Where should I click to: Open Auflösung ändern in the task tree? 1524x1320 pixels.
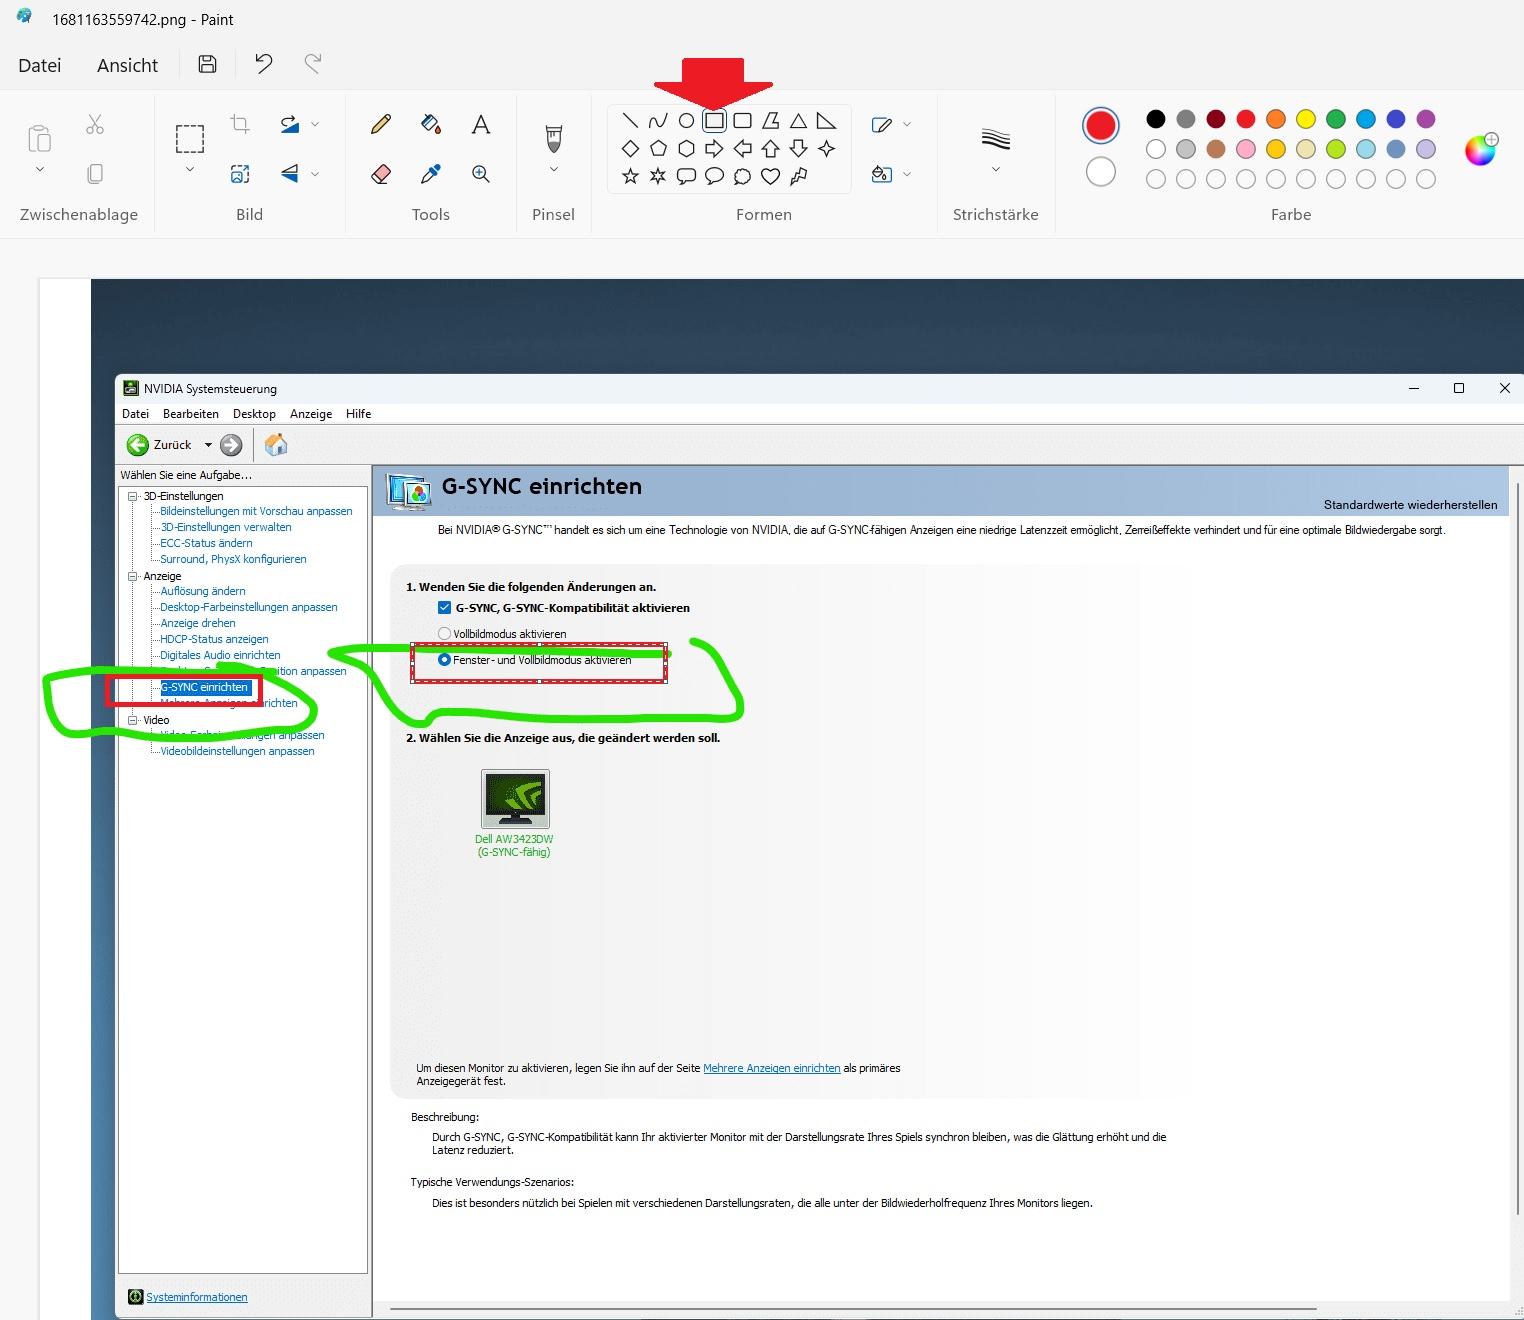click(203, 591)
